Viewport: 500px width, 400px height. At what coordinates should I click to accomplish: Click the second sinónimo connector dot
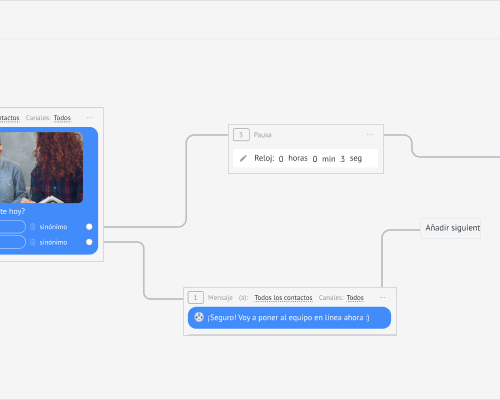click(89, 242)
